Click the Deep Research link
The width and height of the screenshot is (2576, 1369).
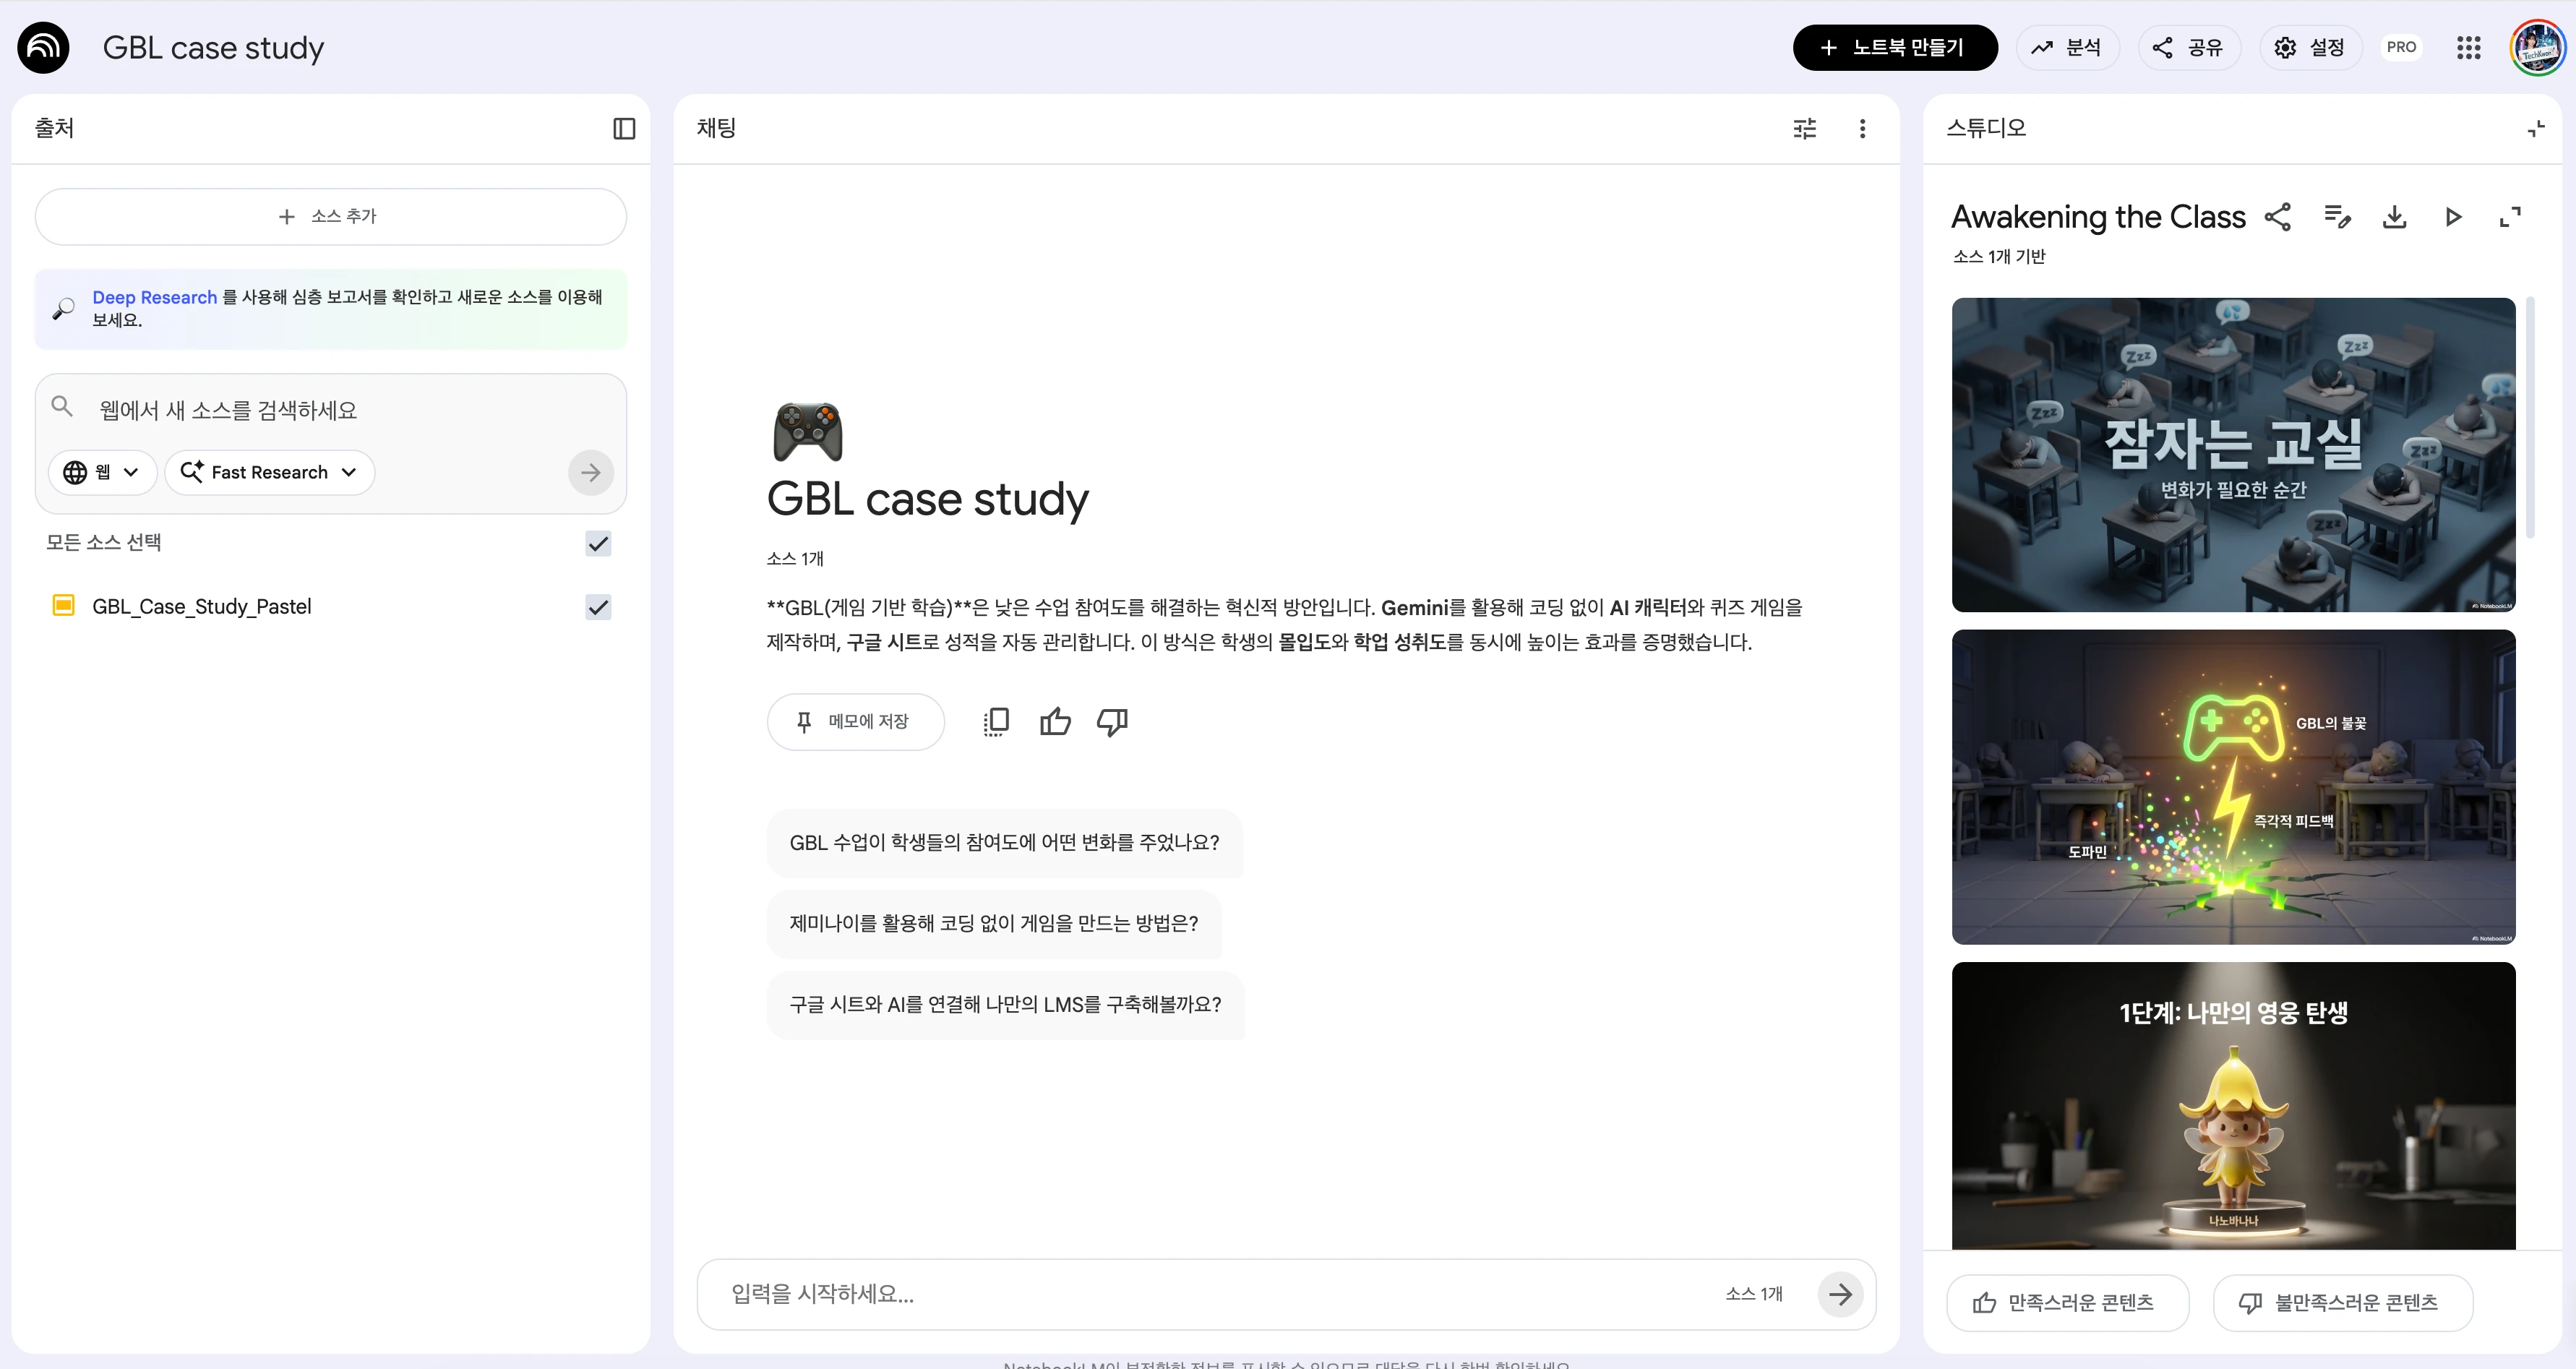[x=154, y=297]
